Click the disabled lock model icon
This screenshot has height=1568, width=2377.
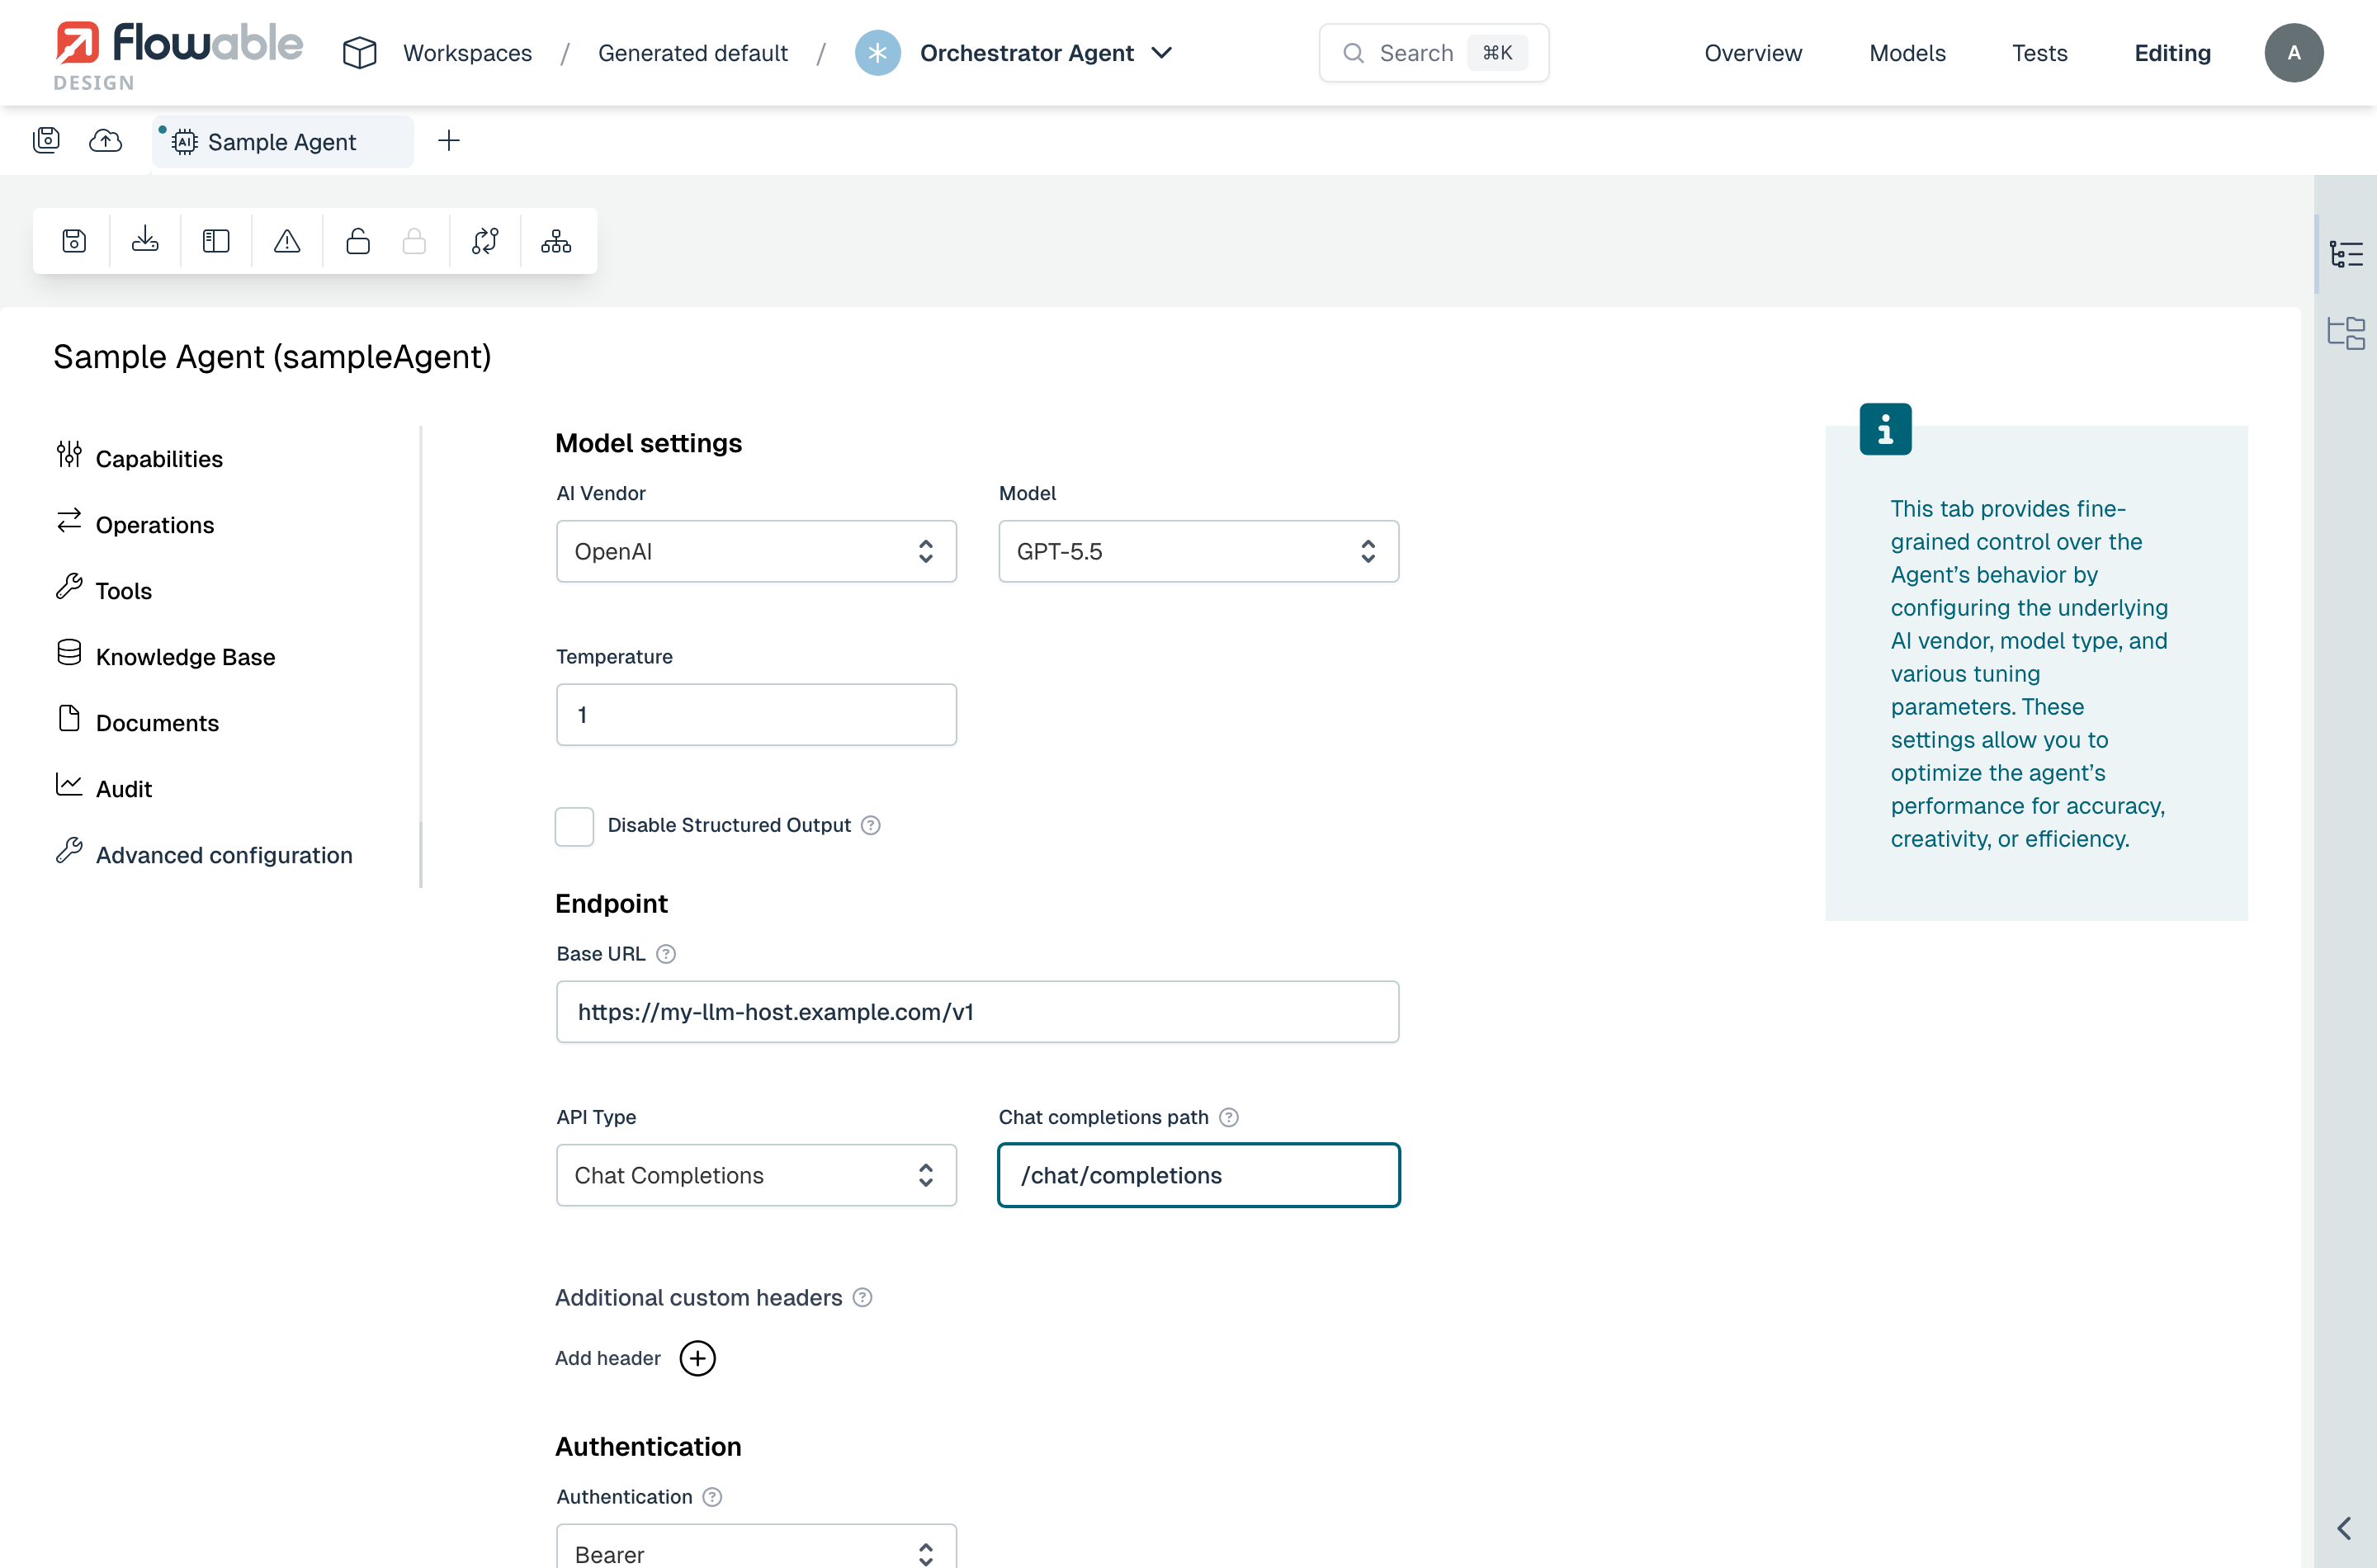414,241
